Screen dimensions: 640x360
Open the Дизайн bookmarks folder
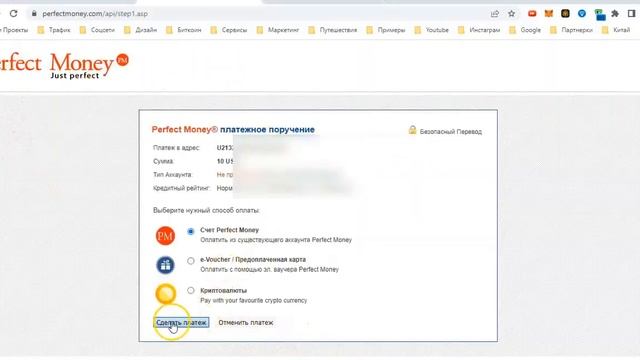140,30
